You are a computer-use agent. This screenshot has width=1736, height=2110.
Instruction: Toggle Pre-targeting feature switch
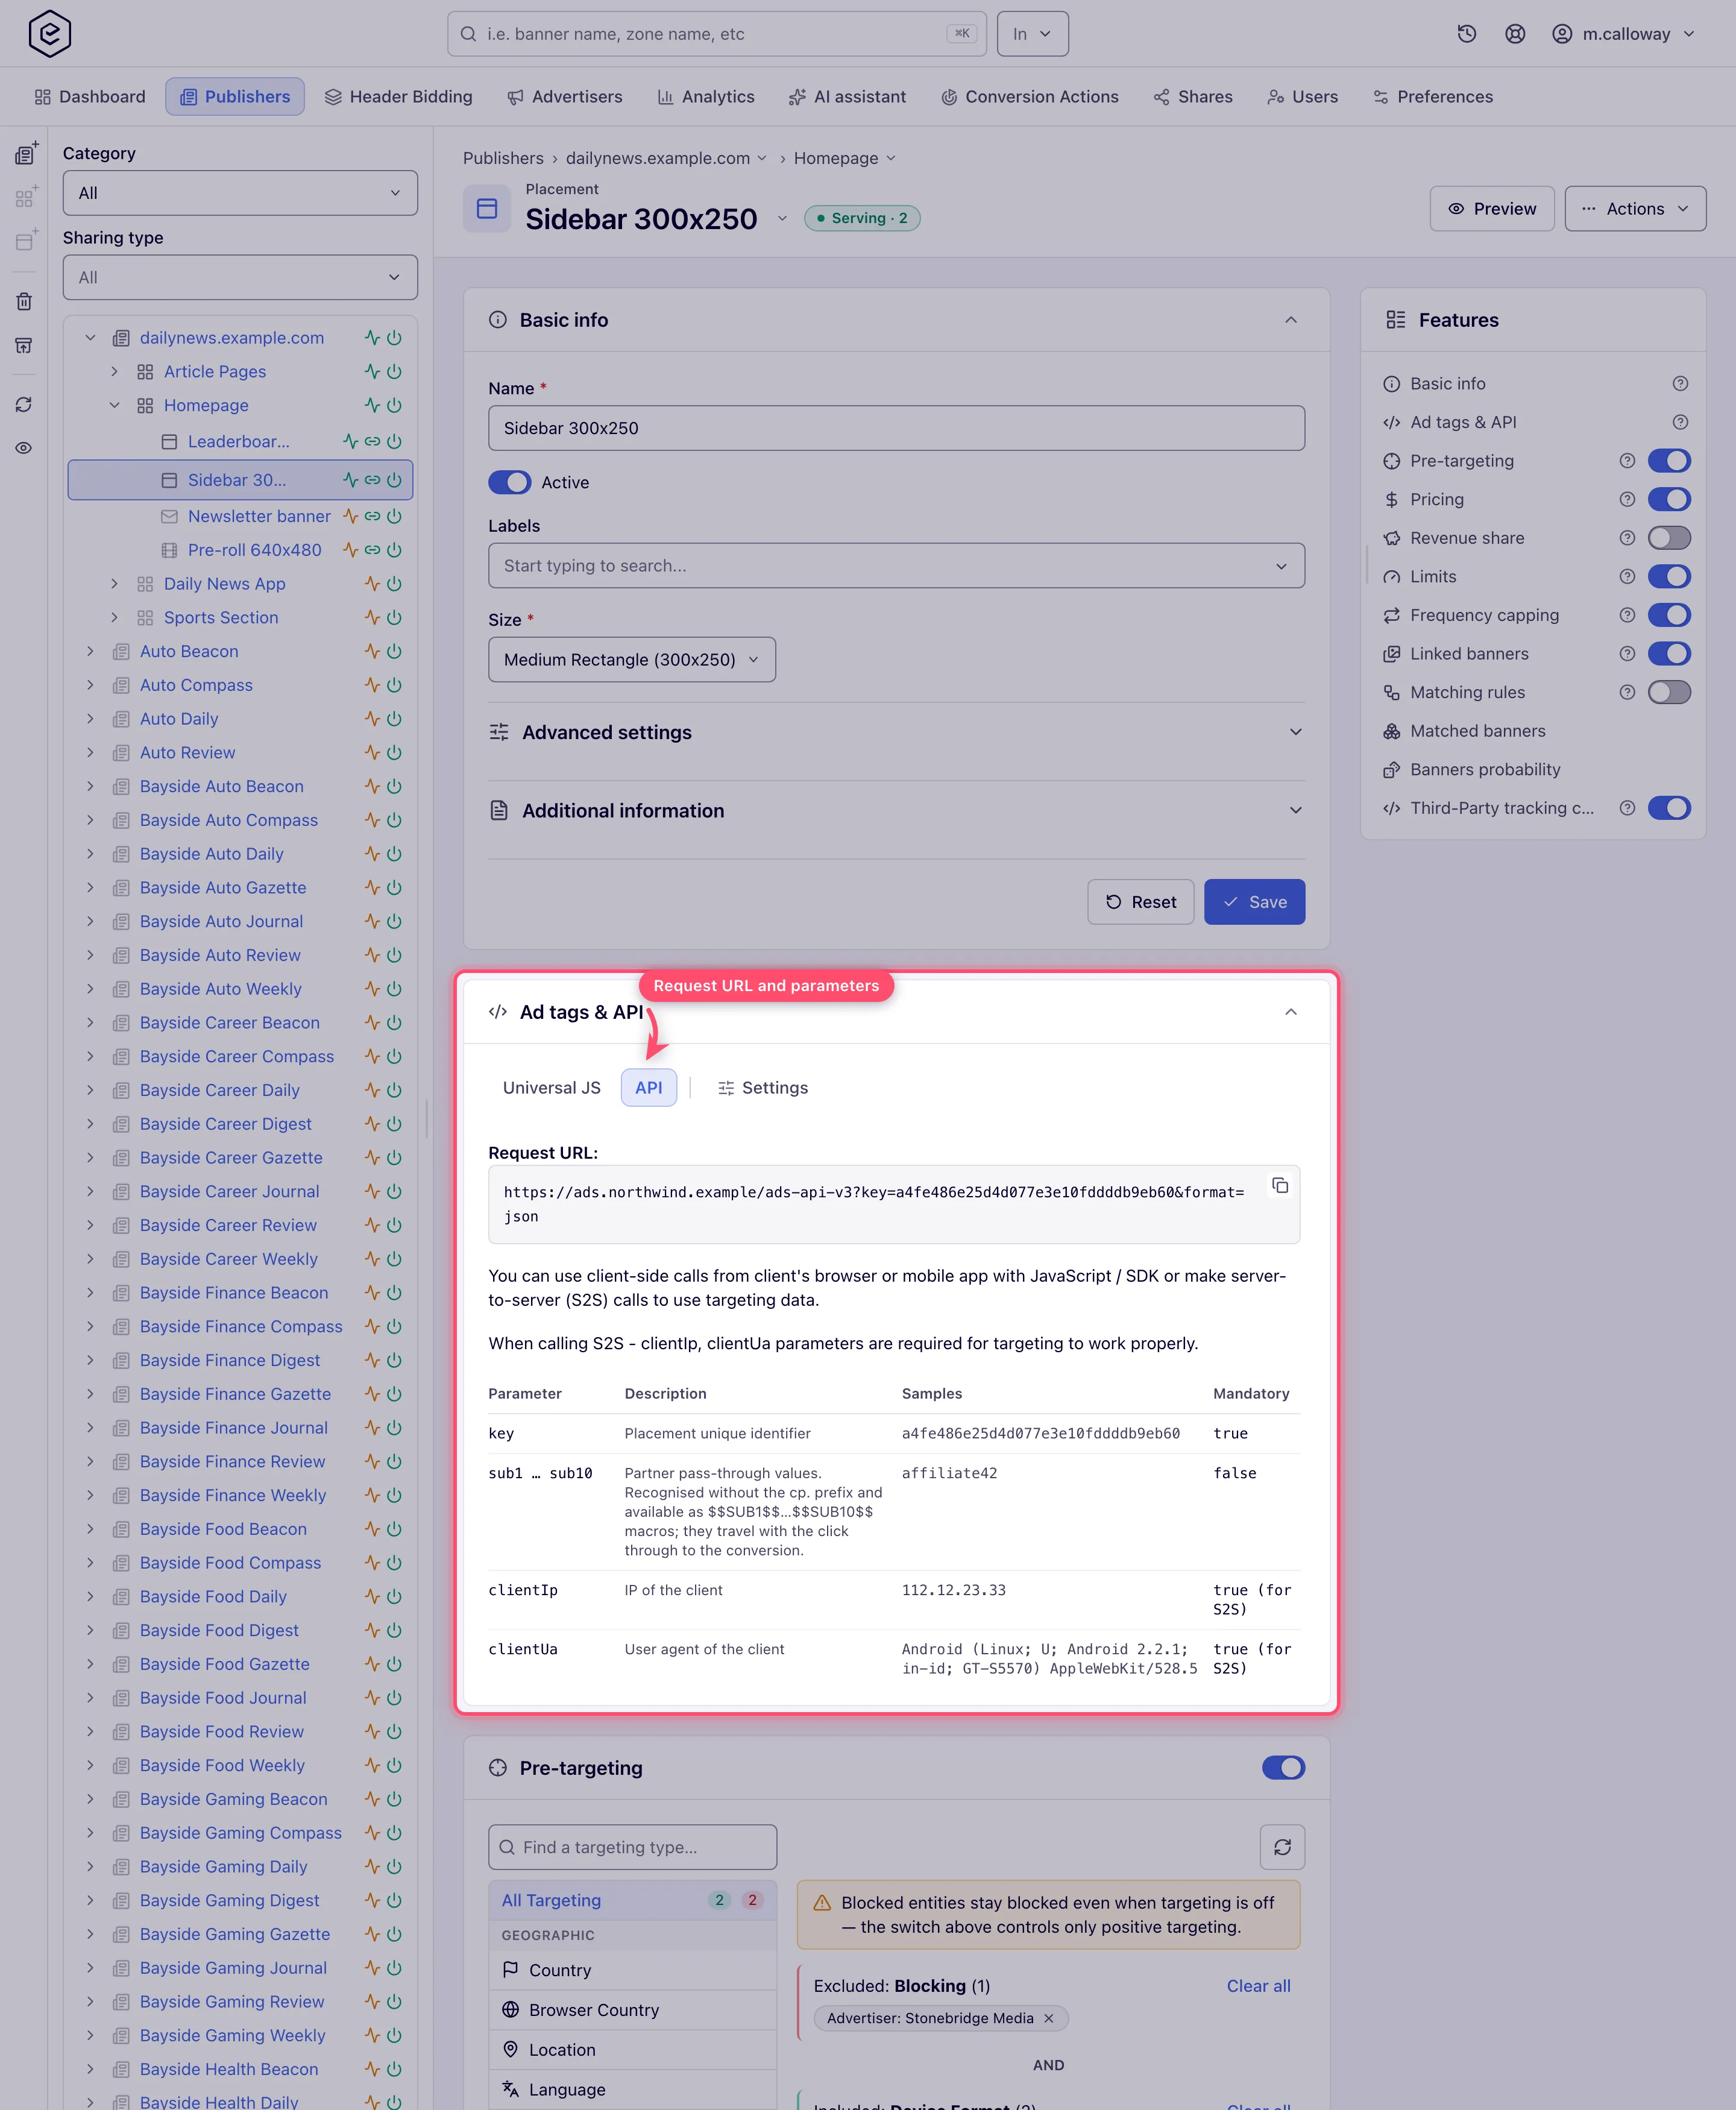[x=1669, y=460]
